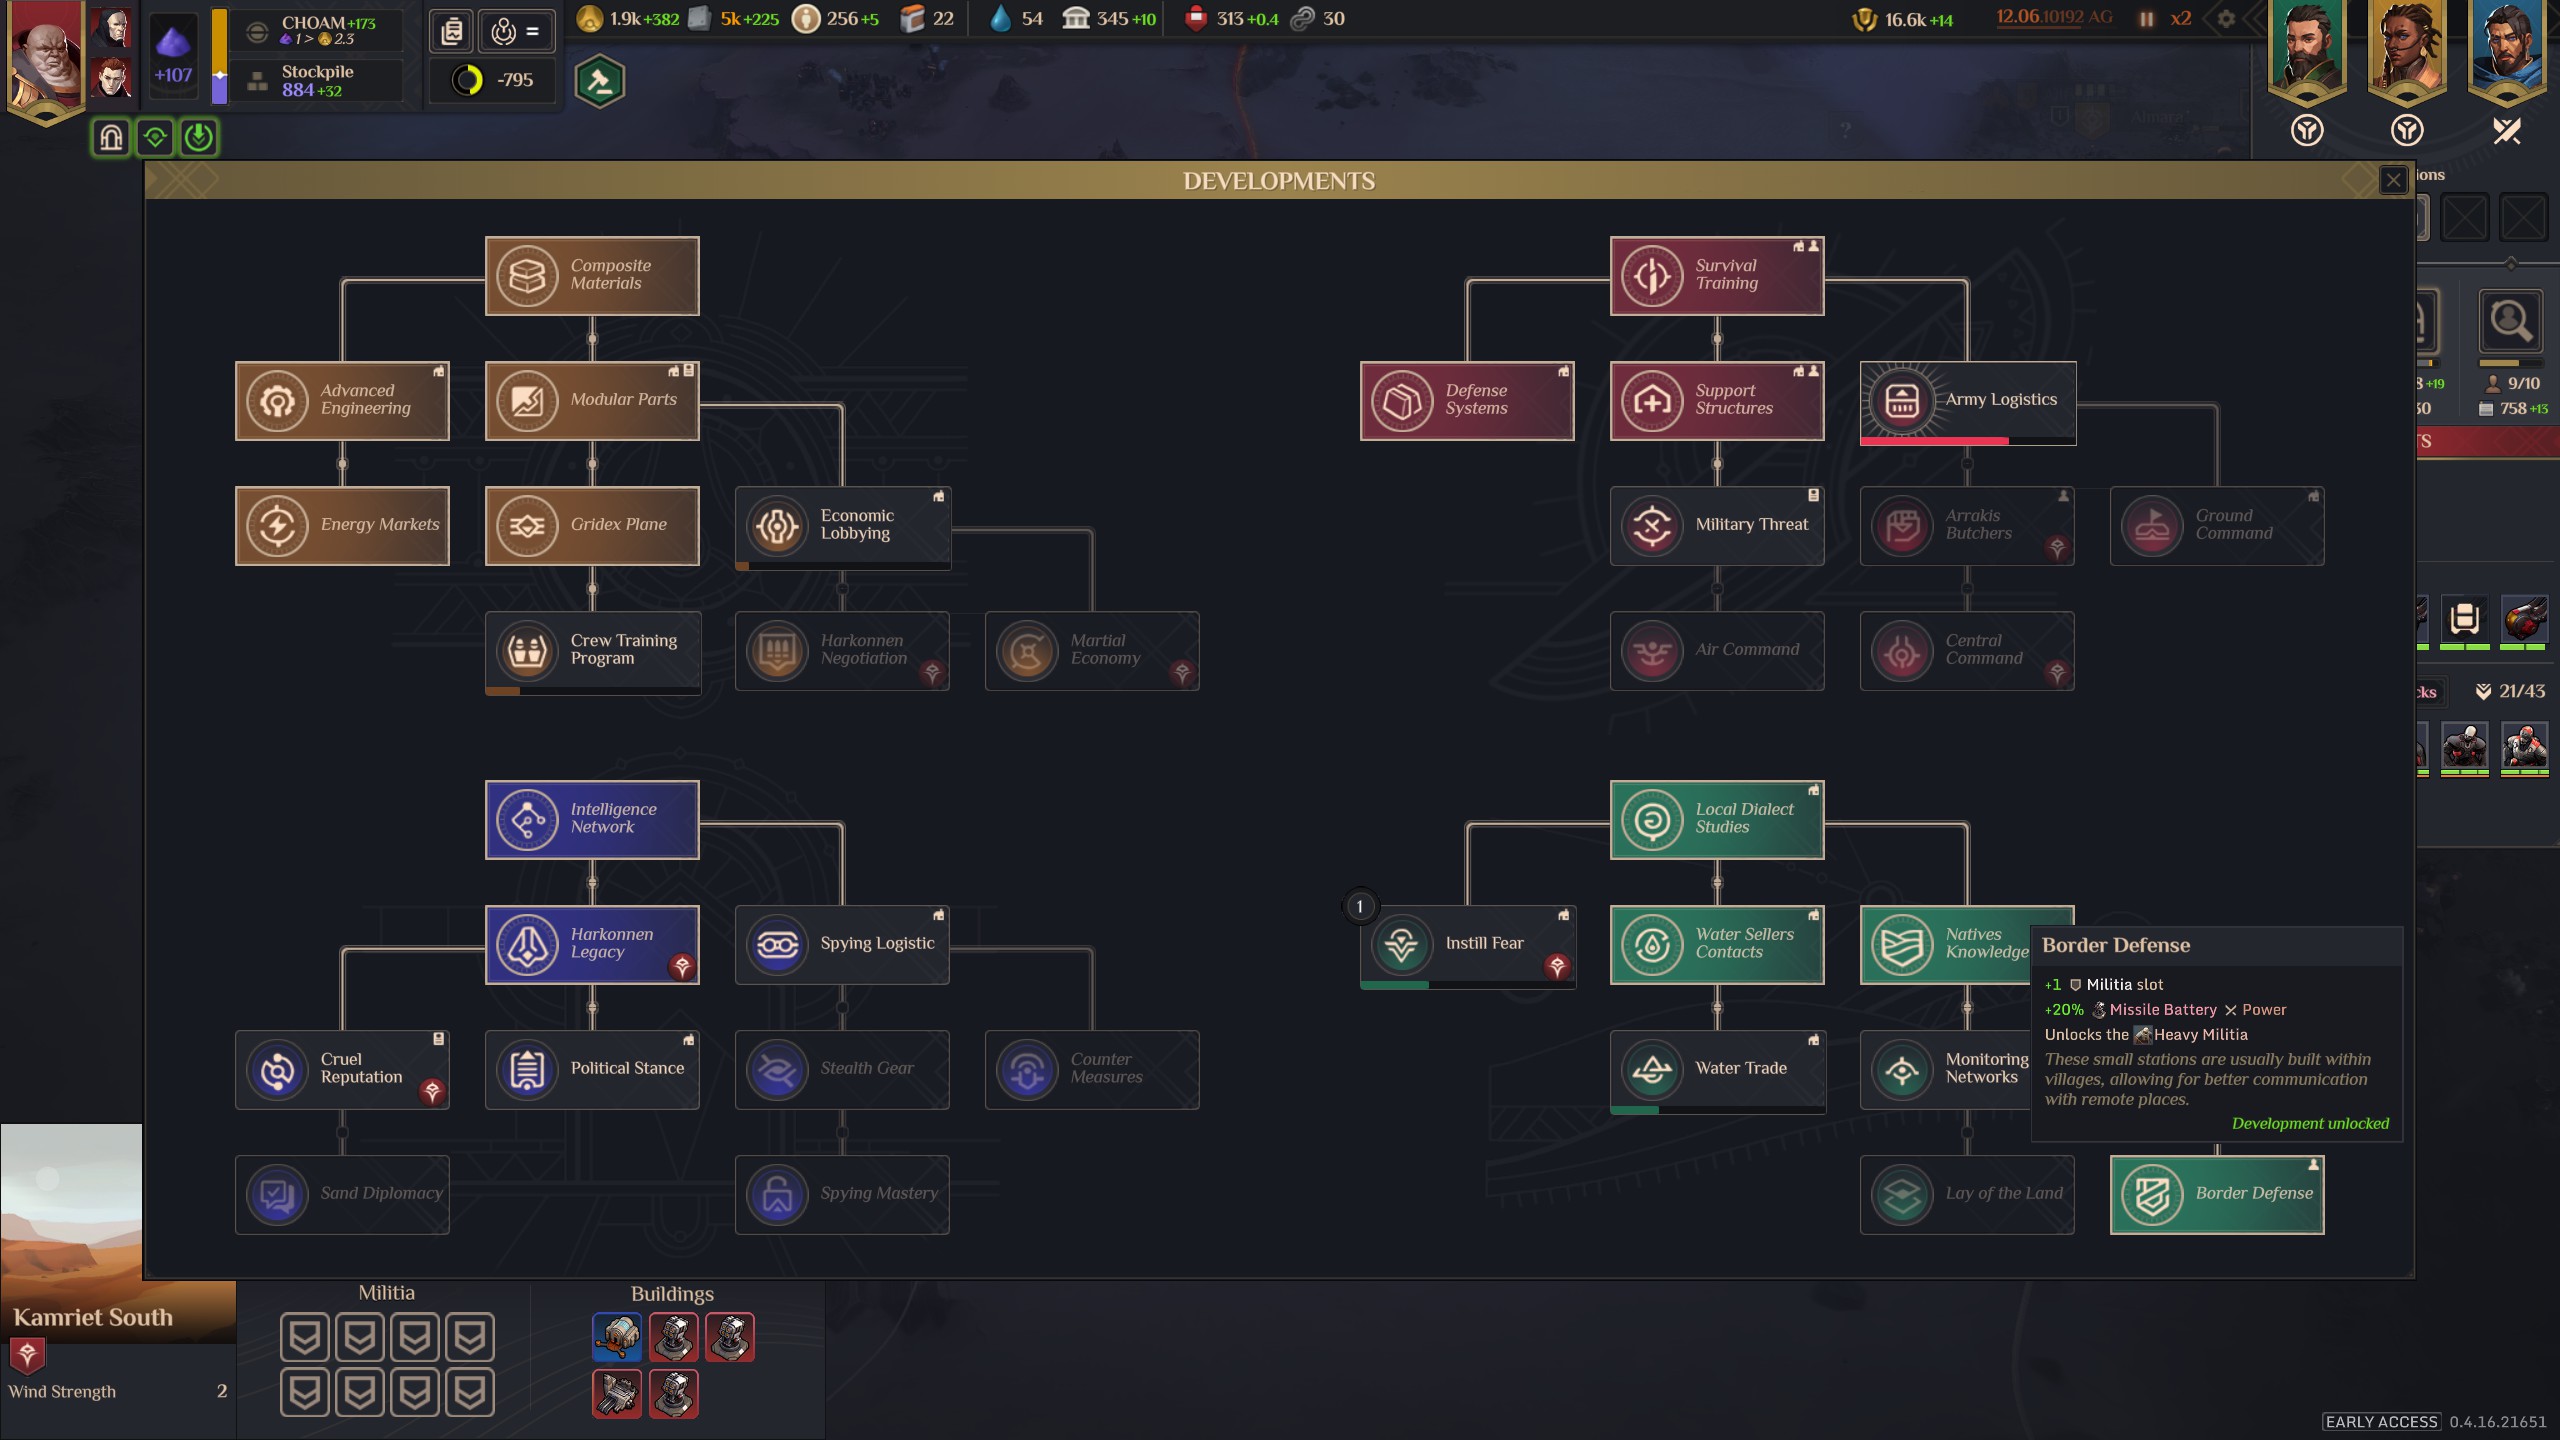The width and height of the screenshot is (2560, 1440).
Task: Click the green arch gate icon
Action: 111,137
